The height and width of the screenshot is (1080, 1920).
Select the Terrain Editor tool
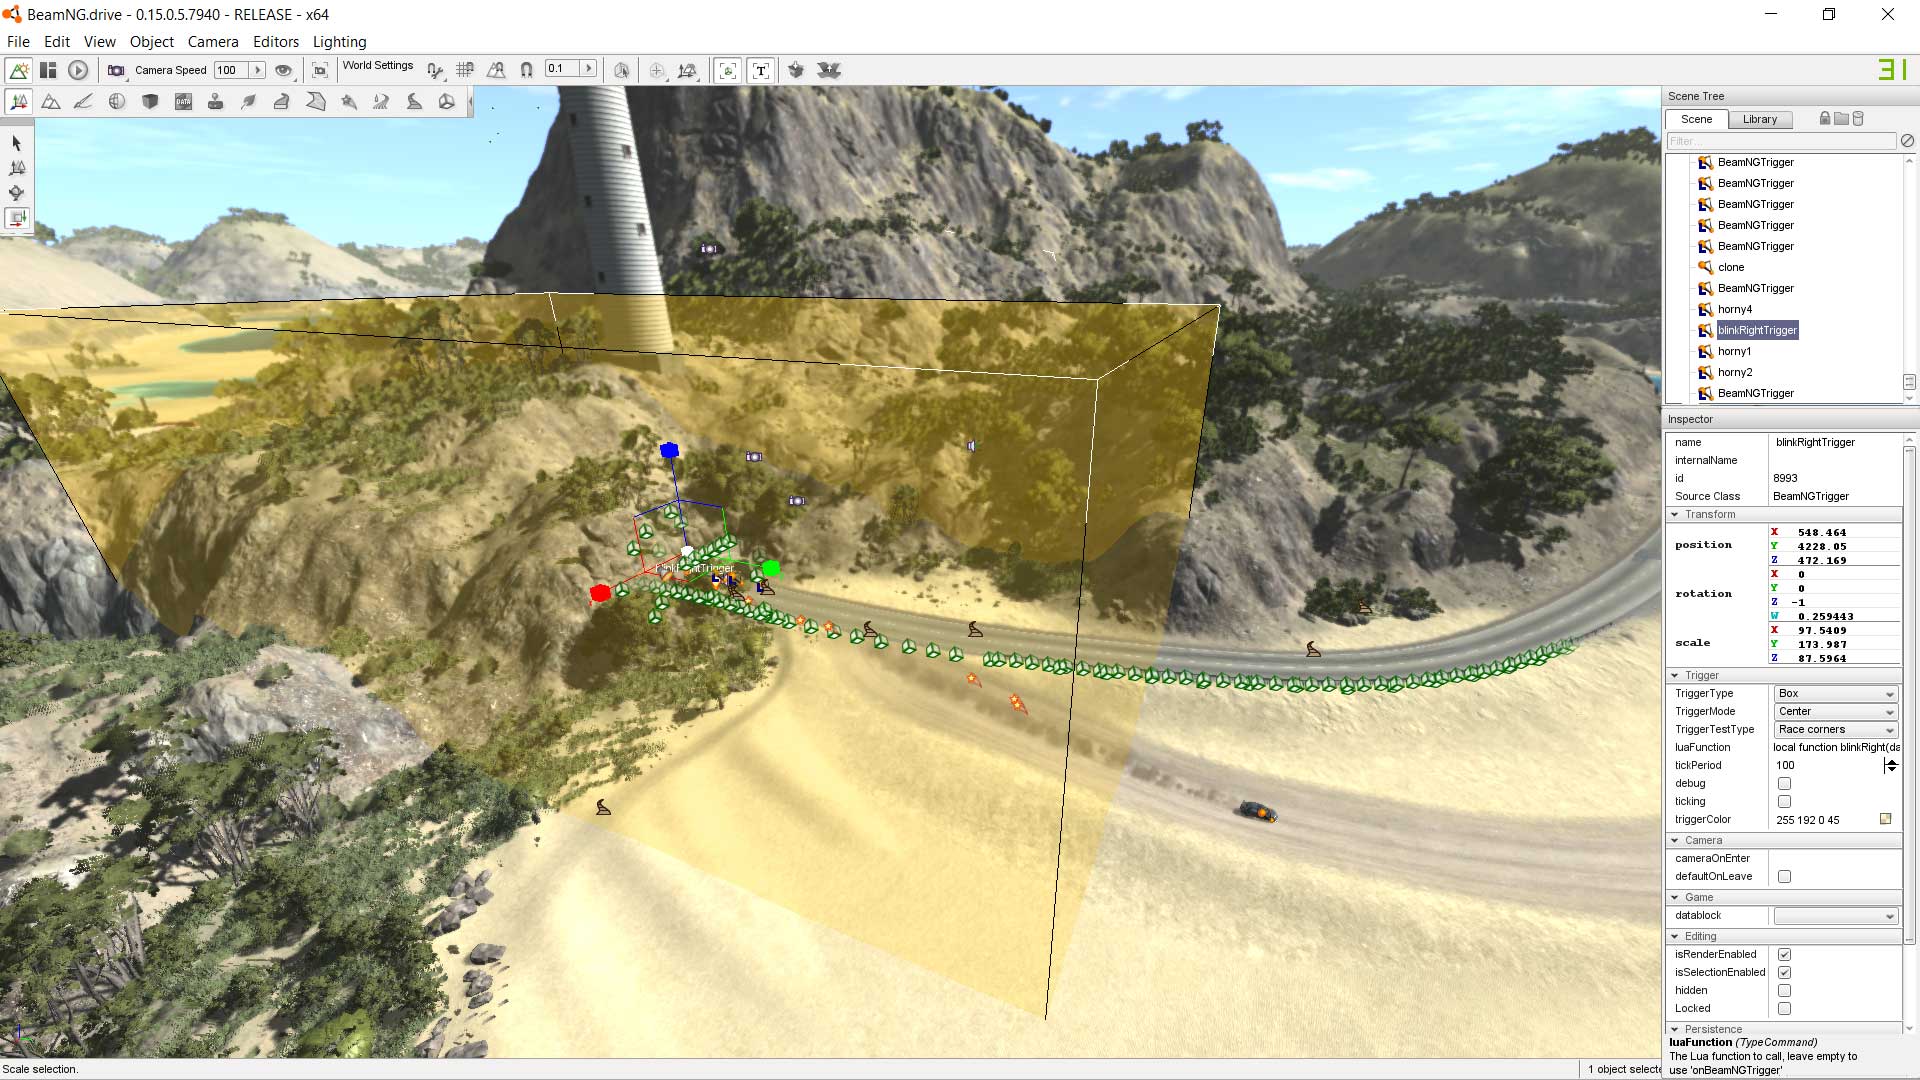[x=51, y=101]
